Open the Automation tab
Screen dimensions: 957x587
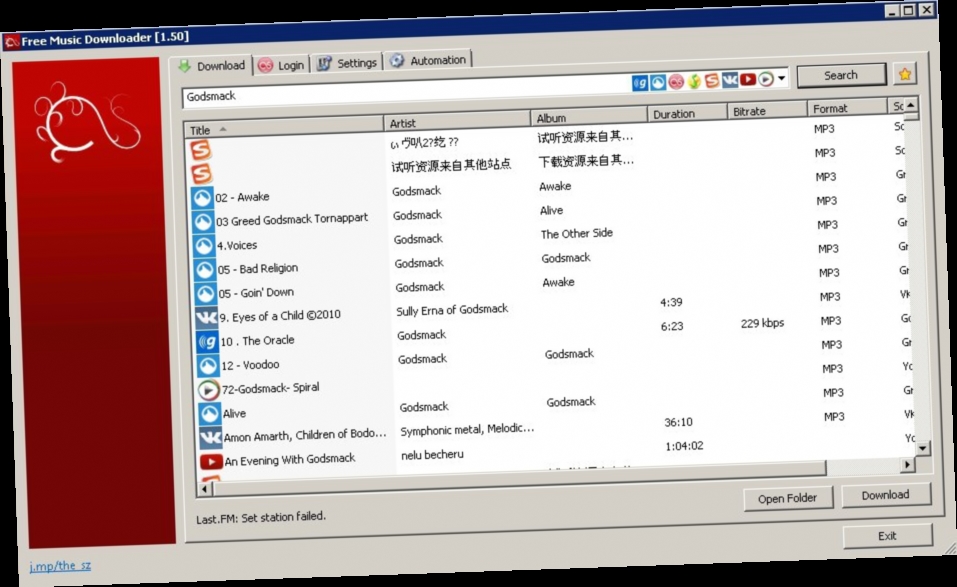tap(428, 60)
